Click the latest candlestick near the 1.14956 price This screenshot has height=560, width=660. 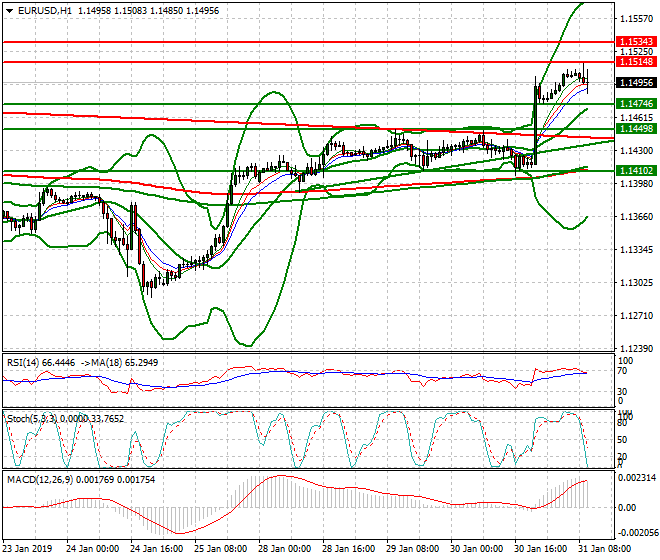pyautogui.click(x=586, y=80)
